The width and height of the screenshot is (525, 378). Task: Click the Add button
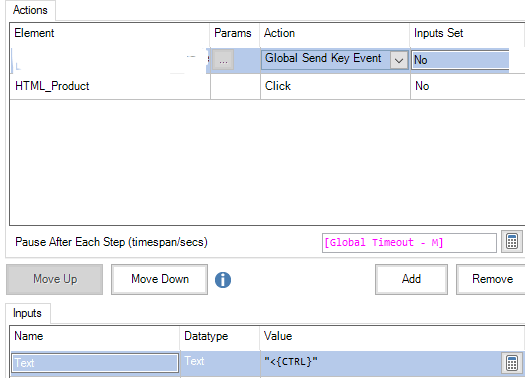click(x=411, y=279)
